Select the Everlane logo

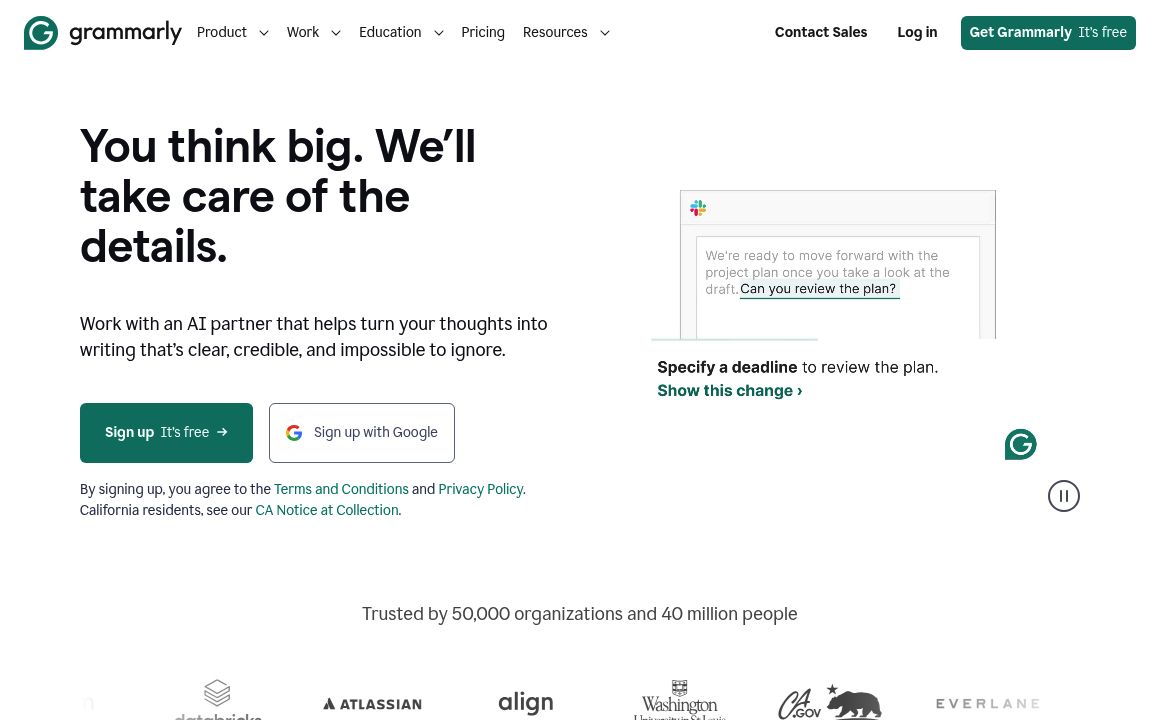(987, 703)
